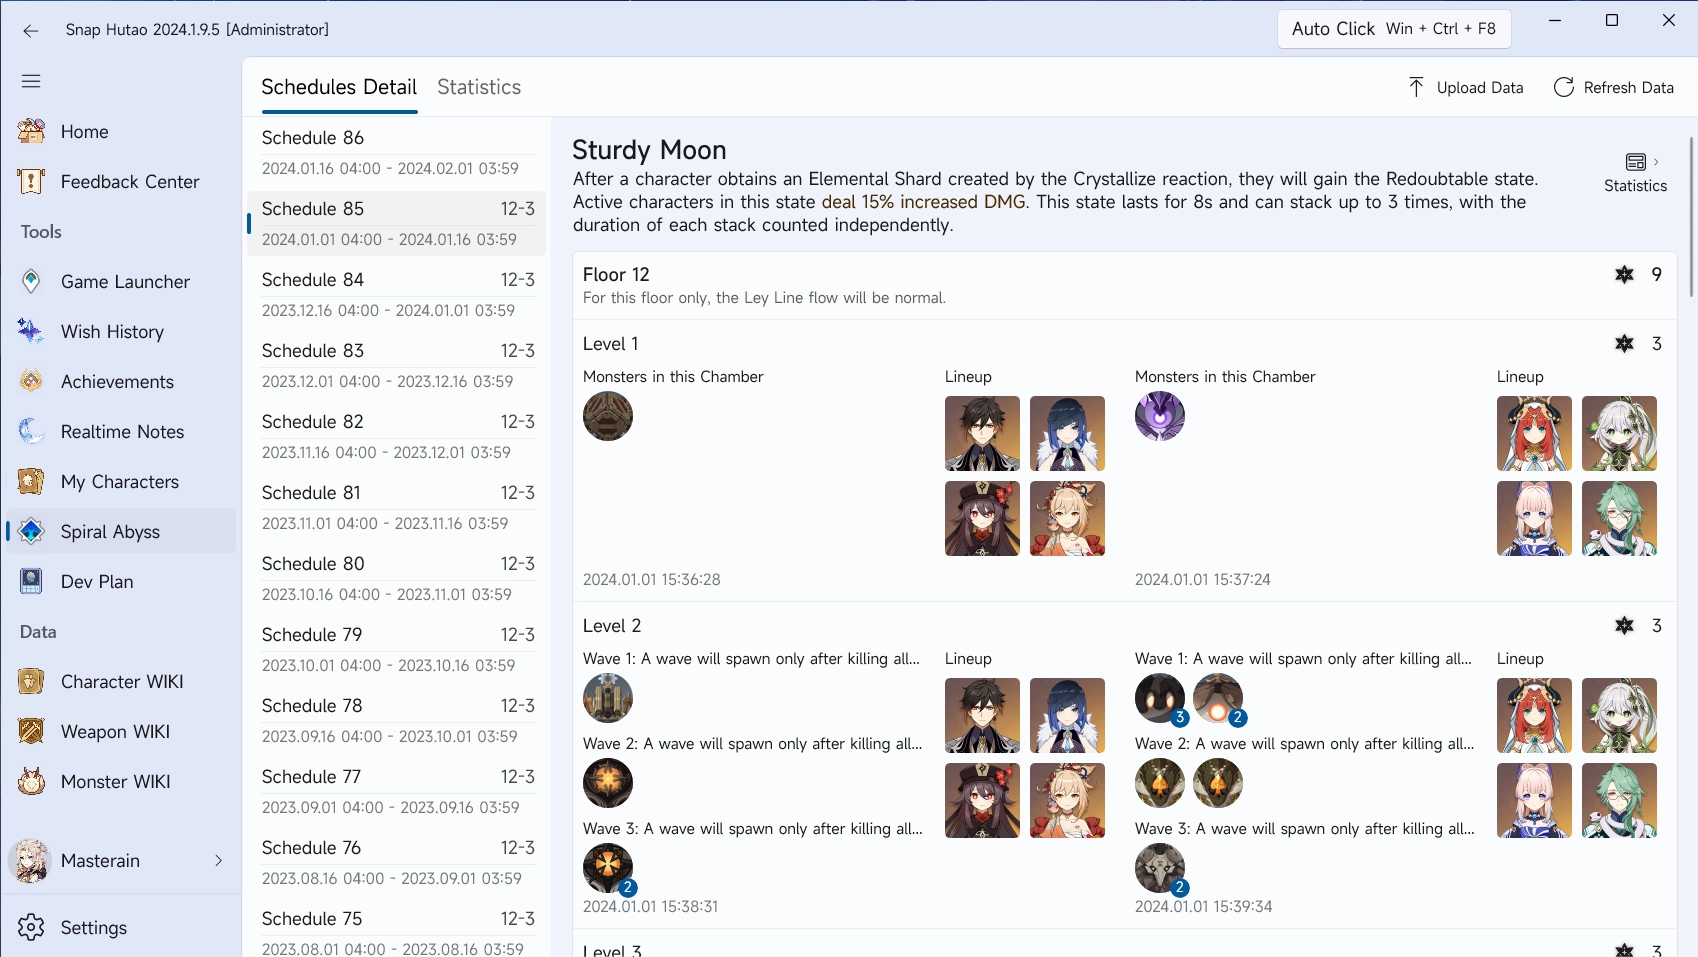Click Level 1 left lineup top-left character portrait

pyautogui.click(x=982, y=433)
